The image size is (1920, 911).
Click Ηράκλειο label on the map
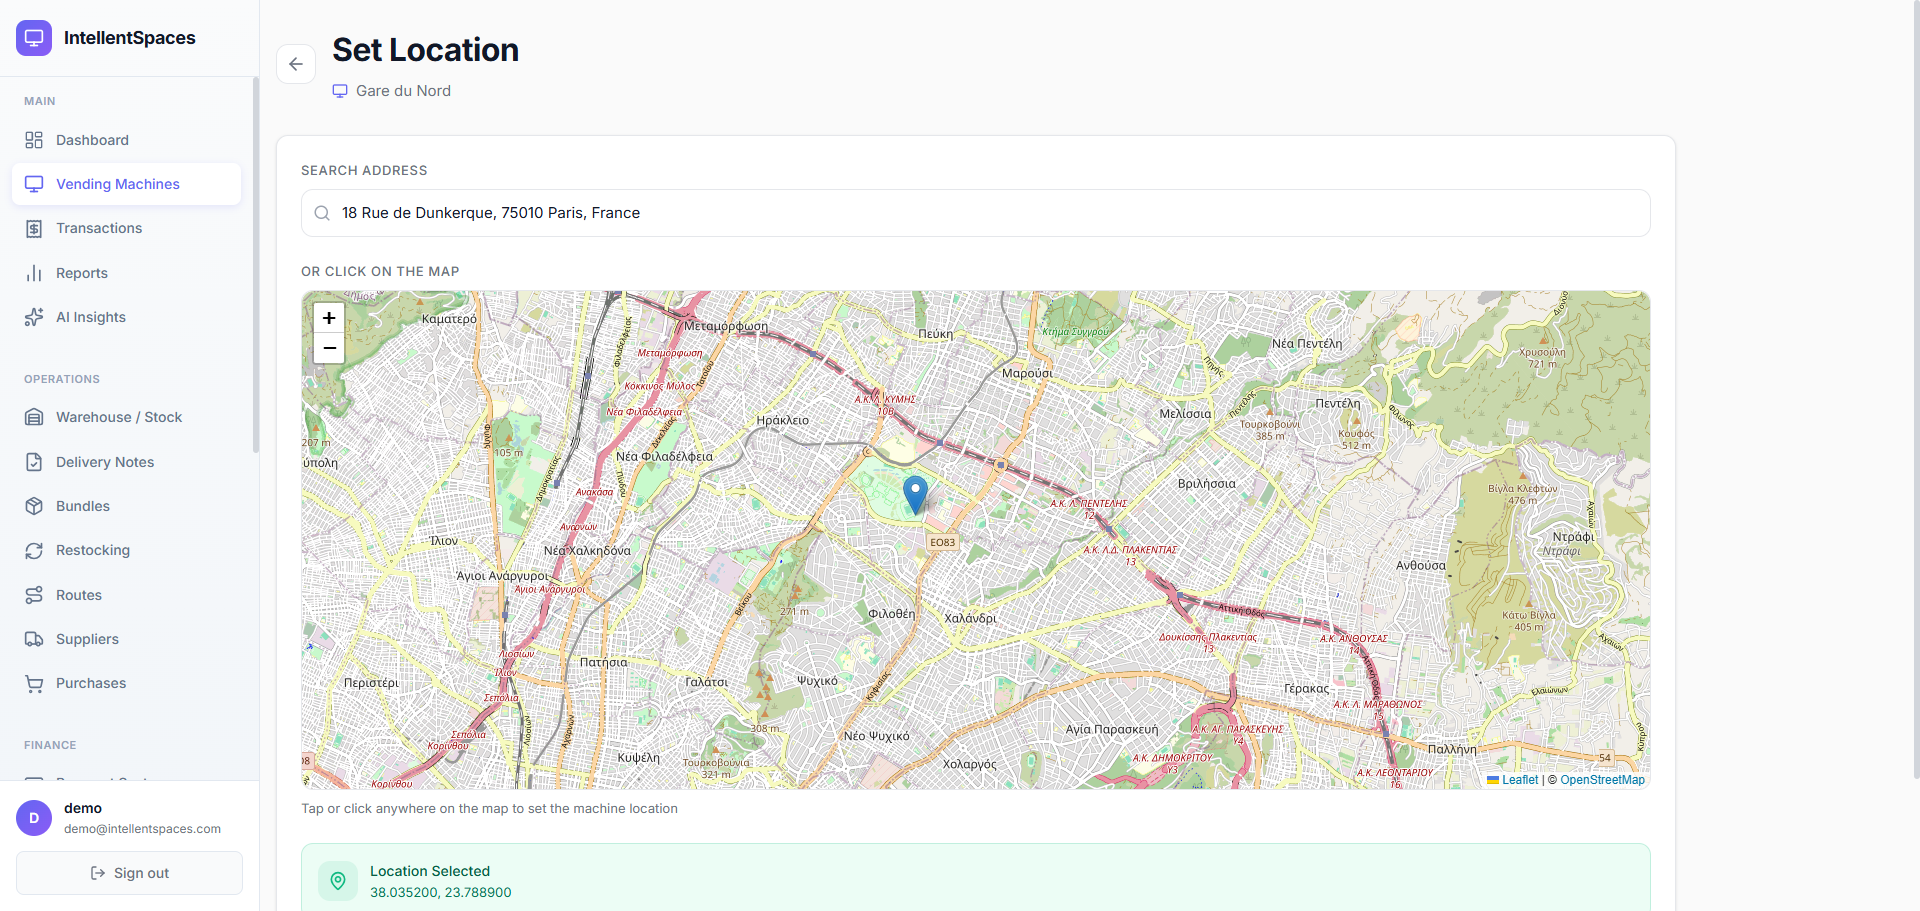[x=783, y=420]
